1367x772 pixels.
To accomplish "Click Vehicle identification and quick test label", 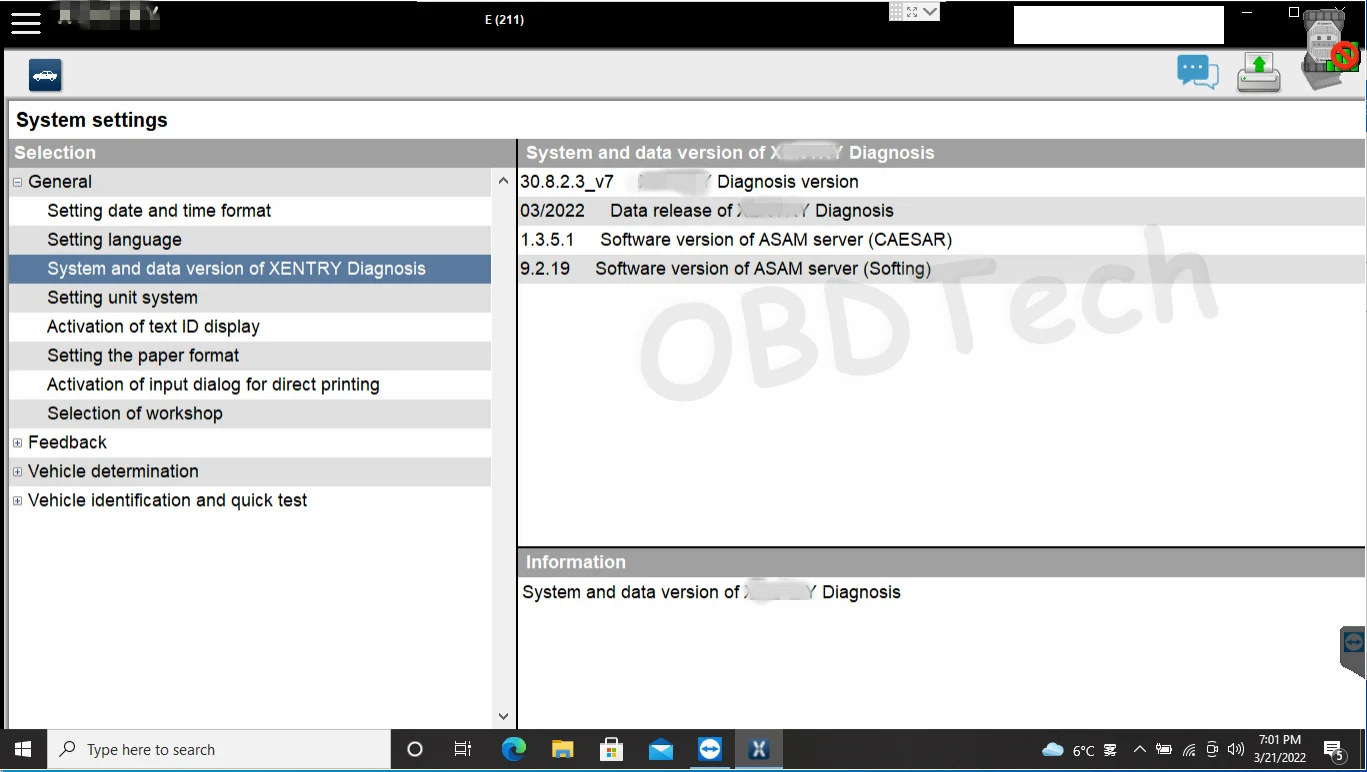I will [168, 501].
